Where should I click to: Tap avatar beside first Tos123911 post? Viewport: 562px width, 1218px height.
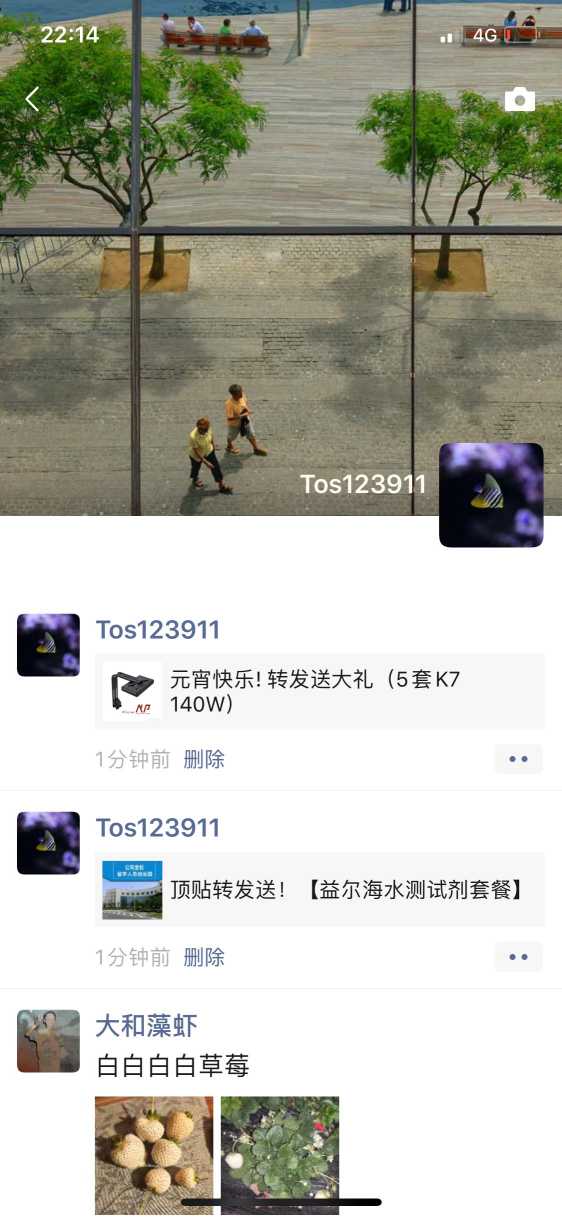(48, 645)
